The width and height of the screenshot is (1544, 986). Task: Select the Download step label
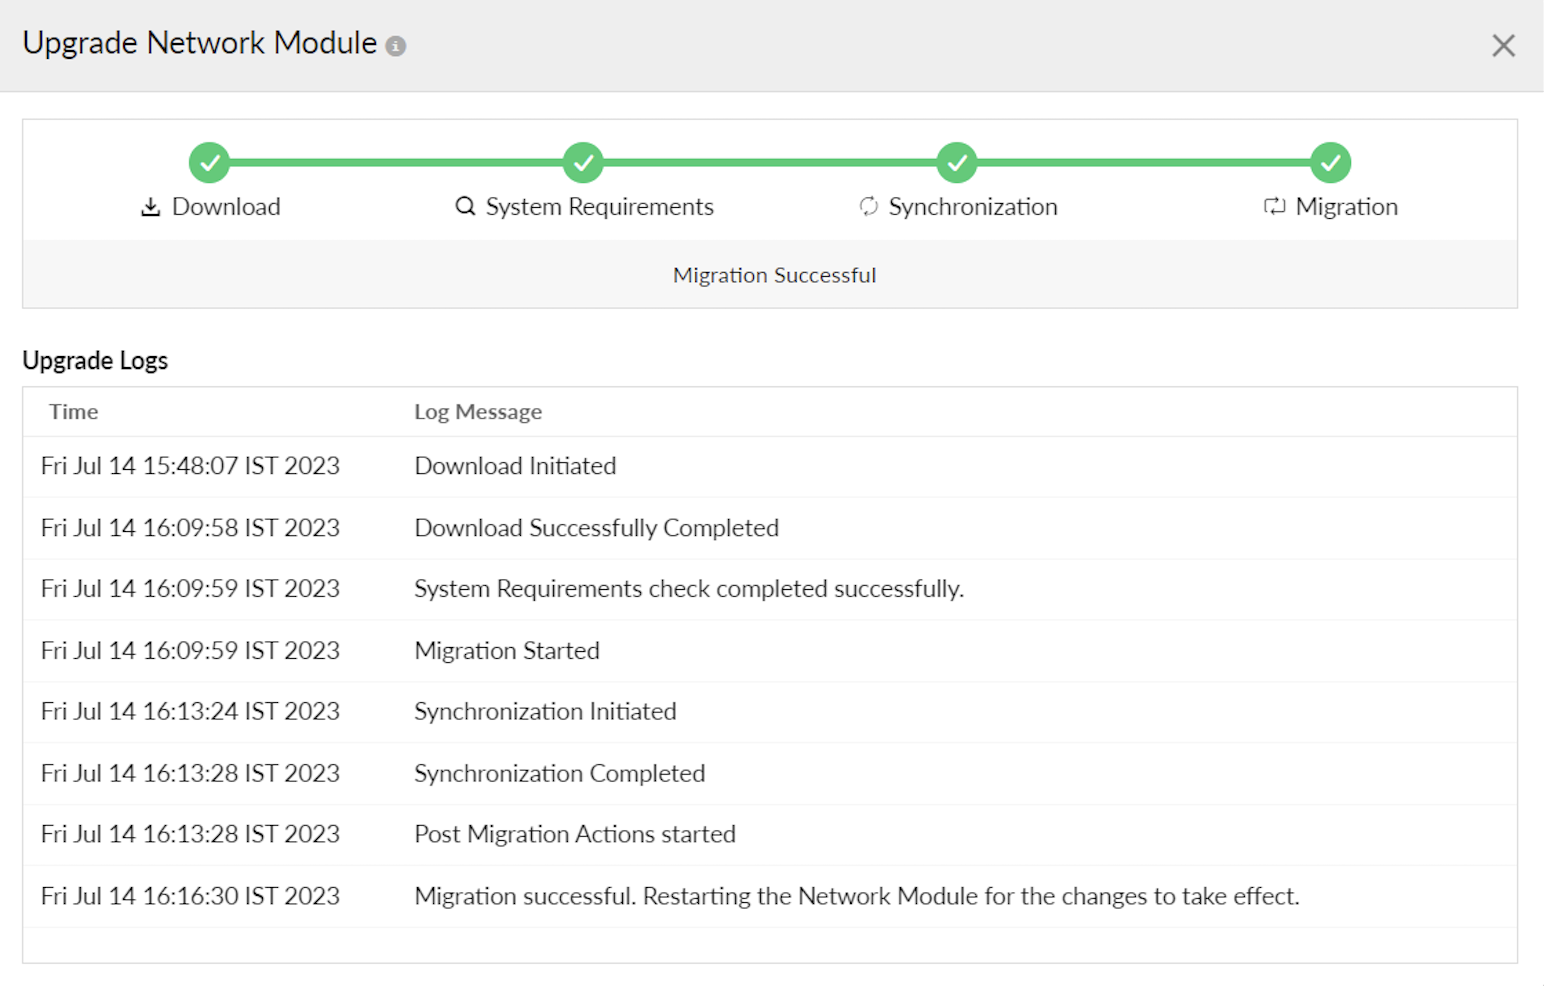pyautogui.click(x=226, y=207)
